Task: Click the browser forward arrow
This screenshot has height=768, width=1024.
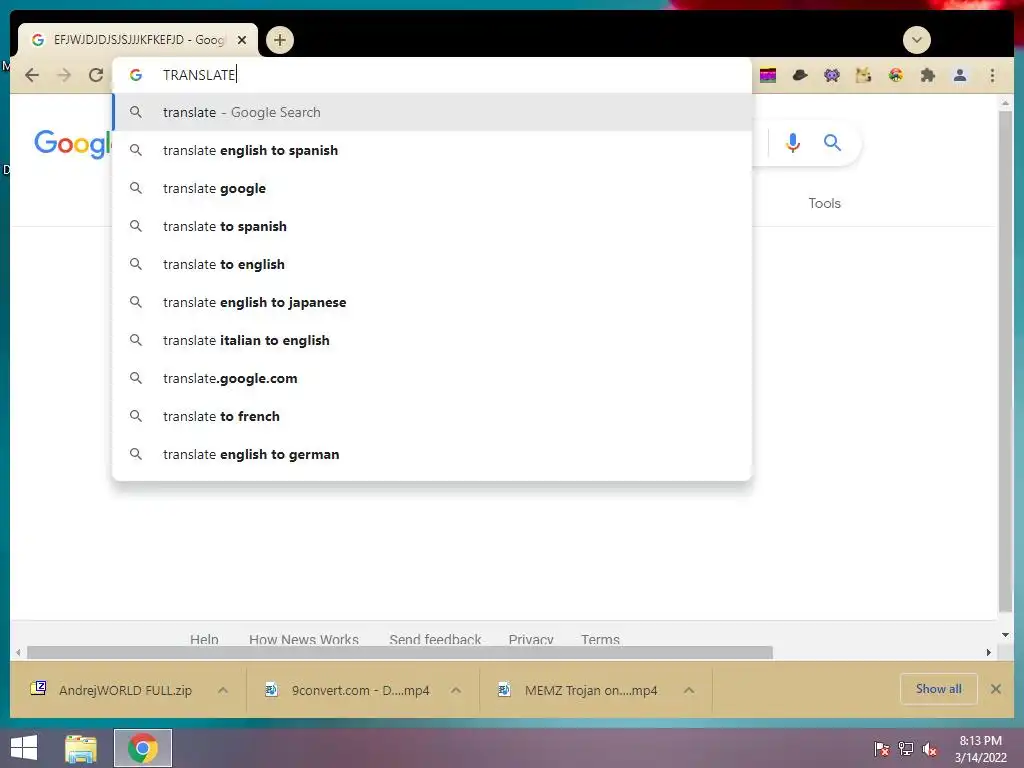Action: [x=64, y=75]
